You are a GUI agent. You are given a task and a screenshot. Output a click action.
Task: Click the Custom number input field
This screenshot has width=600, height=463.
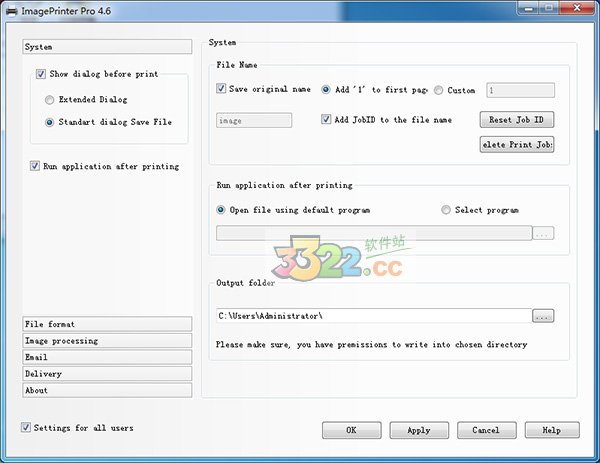520,91
